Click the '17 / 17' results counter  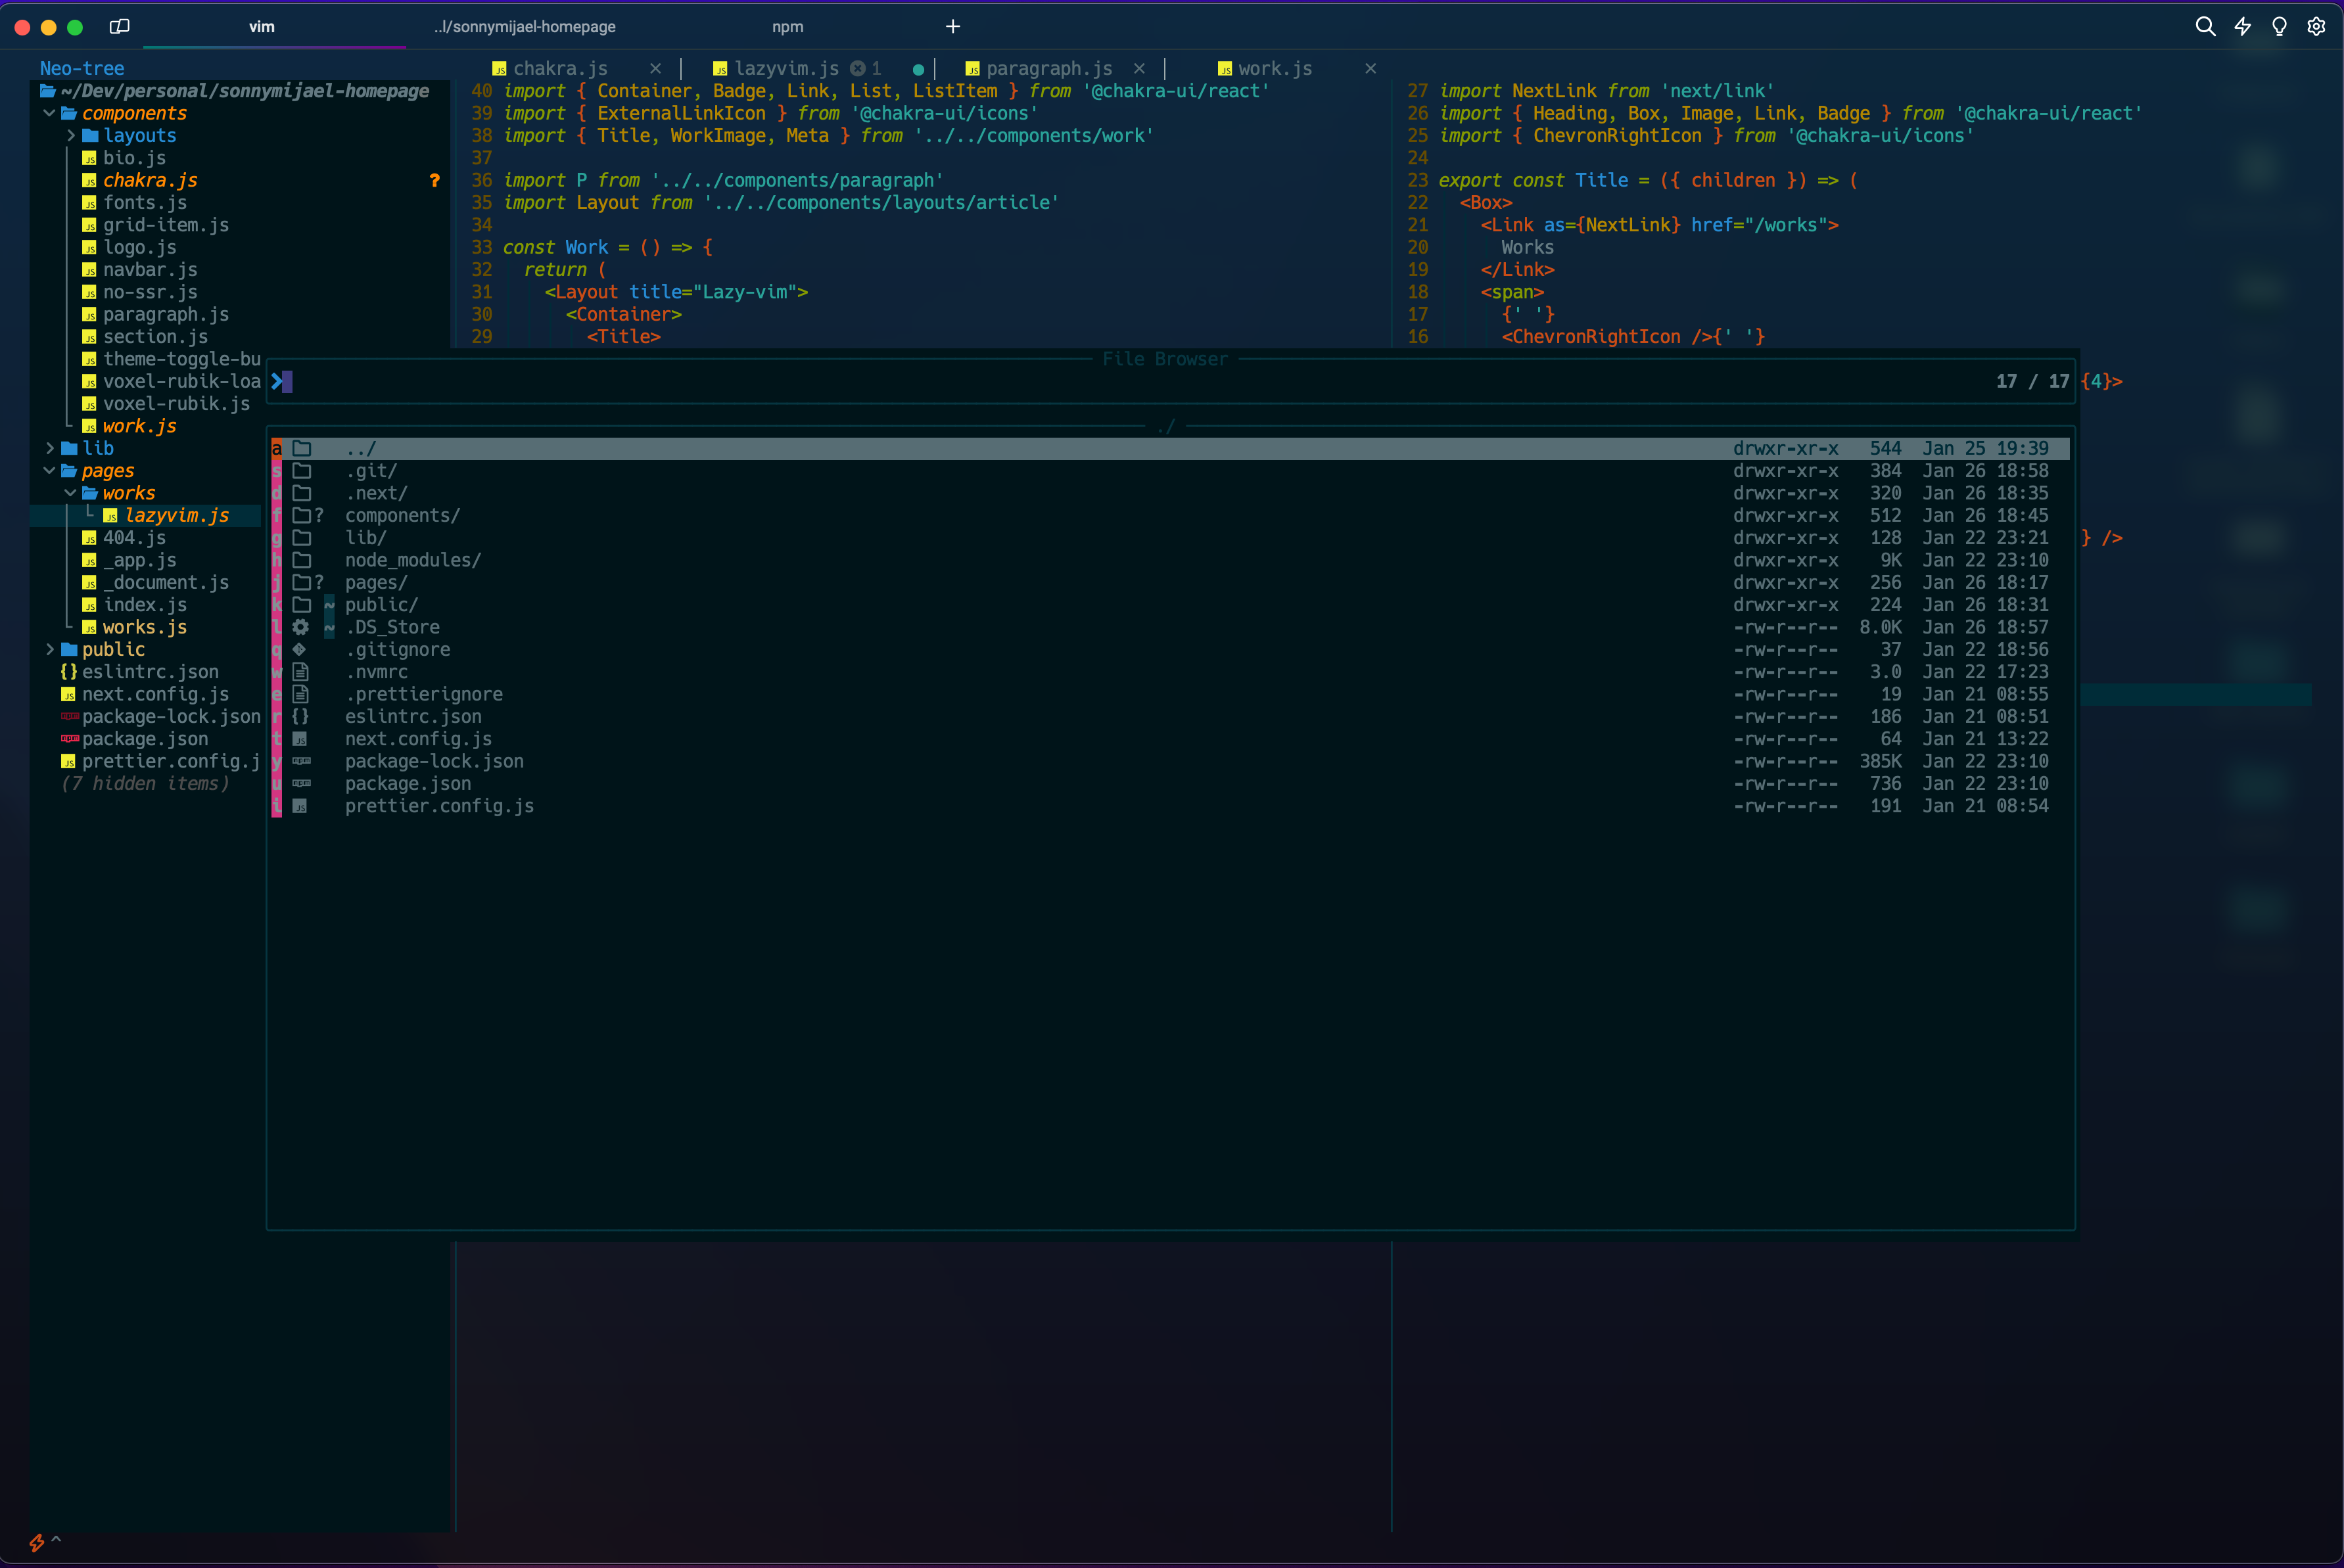[x=2032, y=381]
